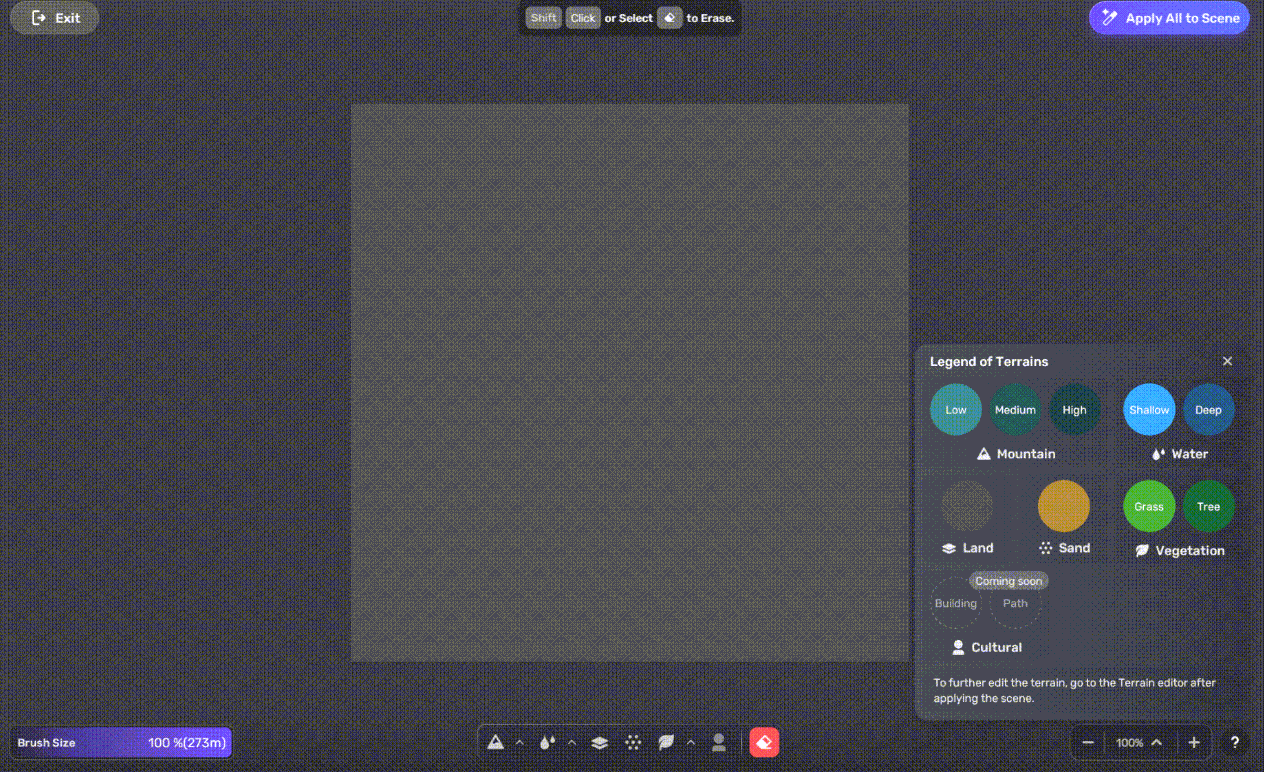This screenshot has height=772, width=1264.
Task: Open the help question mark button
Action: pos(1235,742)
